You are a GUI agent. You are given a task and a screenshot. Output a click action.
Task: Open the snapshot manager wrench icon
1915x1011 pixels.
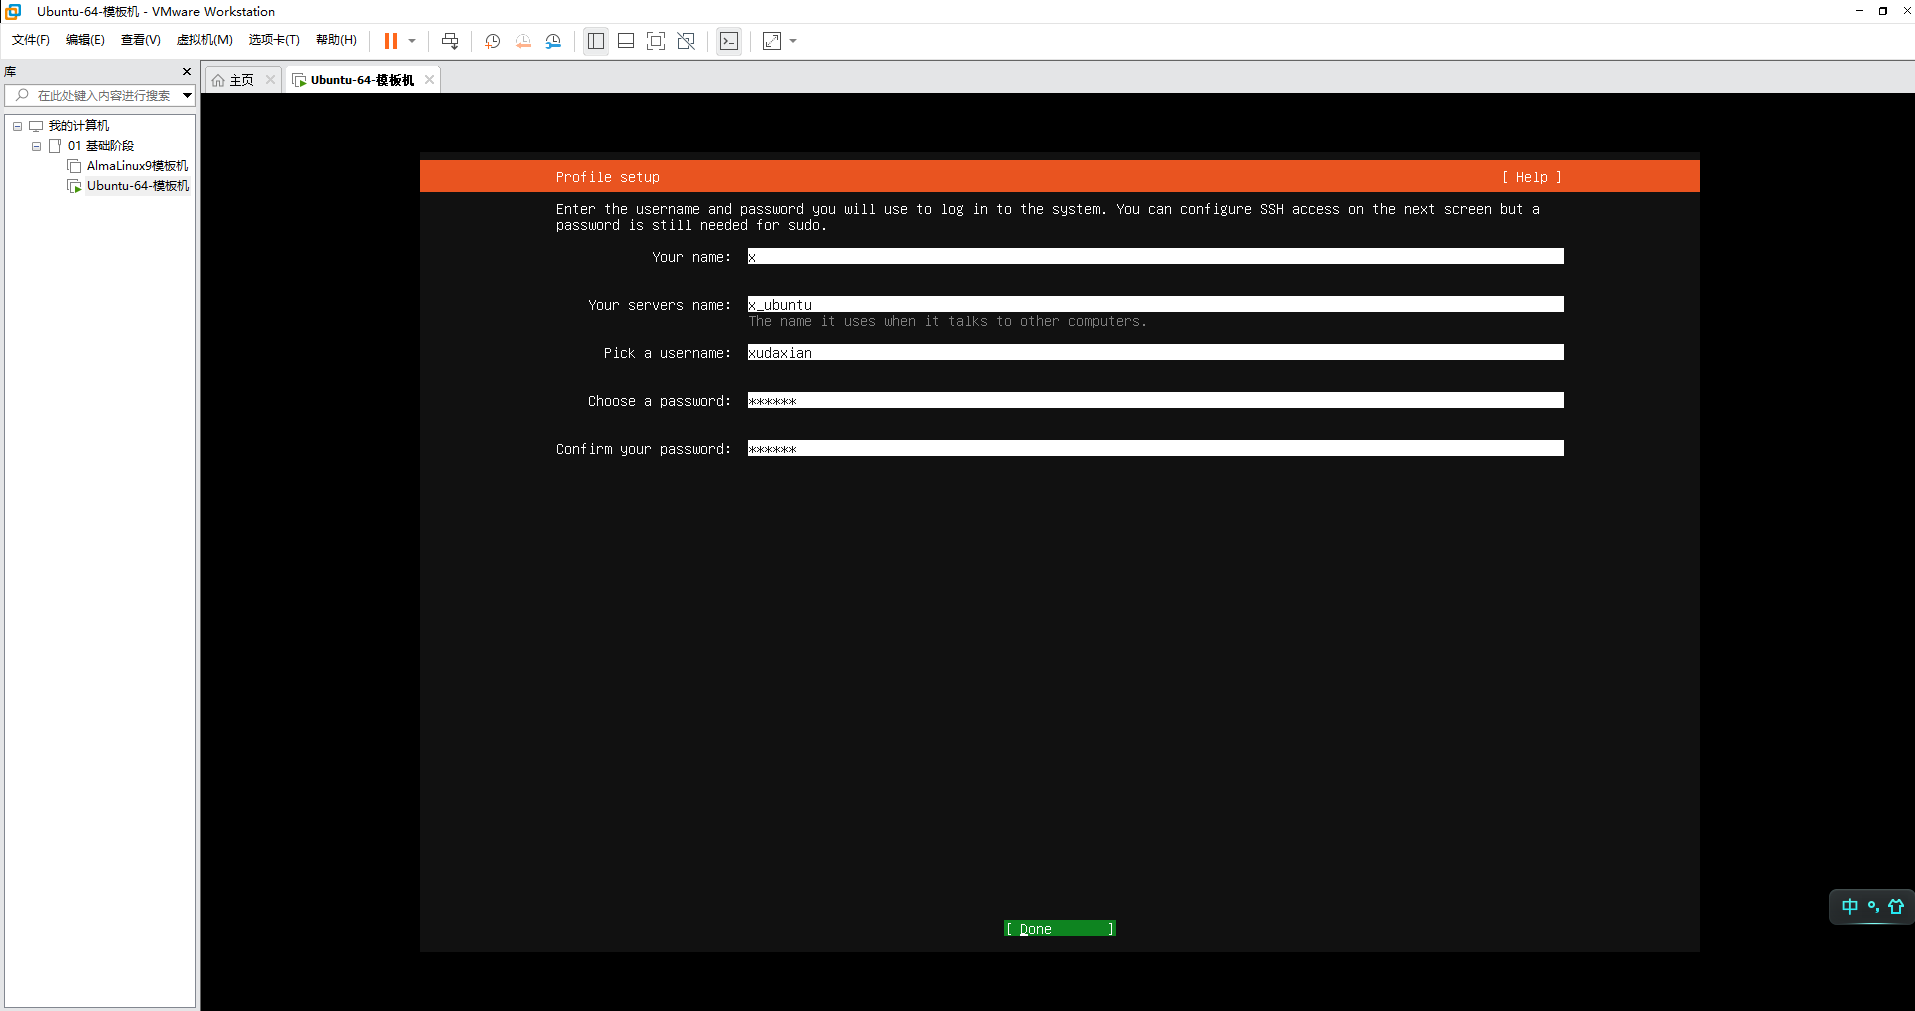click(x=553, y=41)
